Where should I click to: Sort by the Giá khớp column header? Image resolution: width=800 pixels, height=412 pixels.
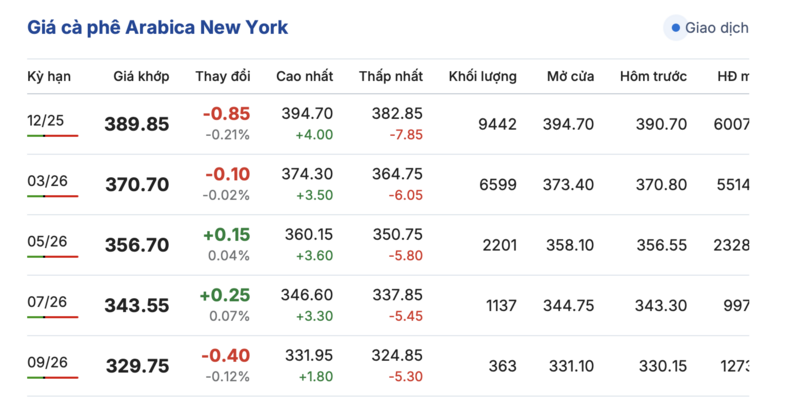coord(141,76)
